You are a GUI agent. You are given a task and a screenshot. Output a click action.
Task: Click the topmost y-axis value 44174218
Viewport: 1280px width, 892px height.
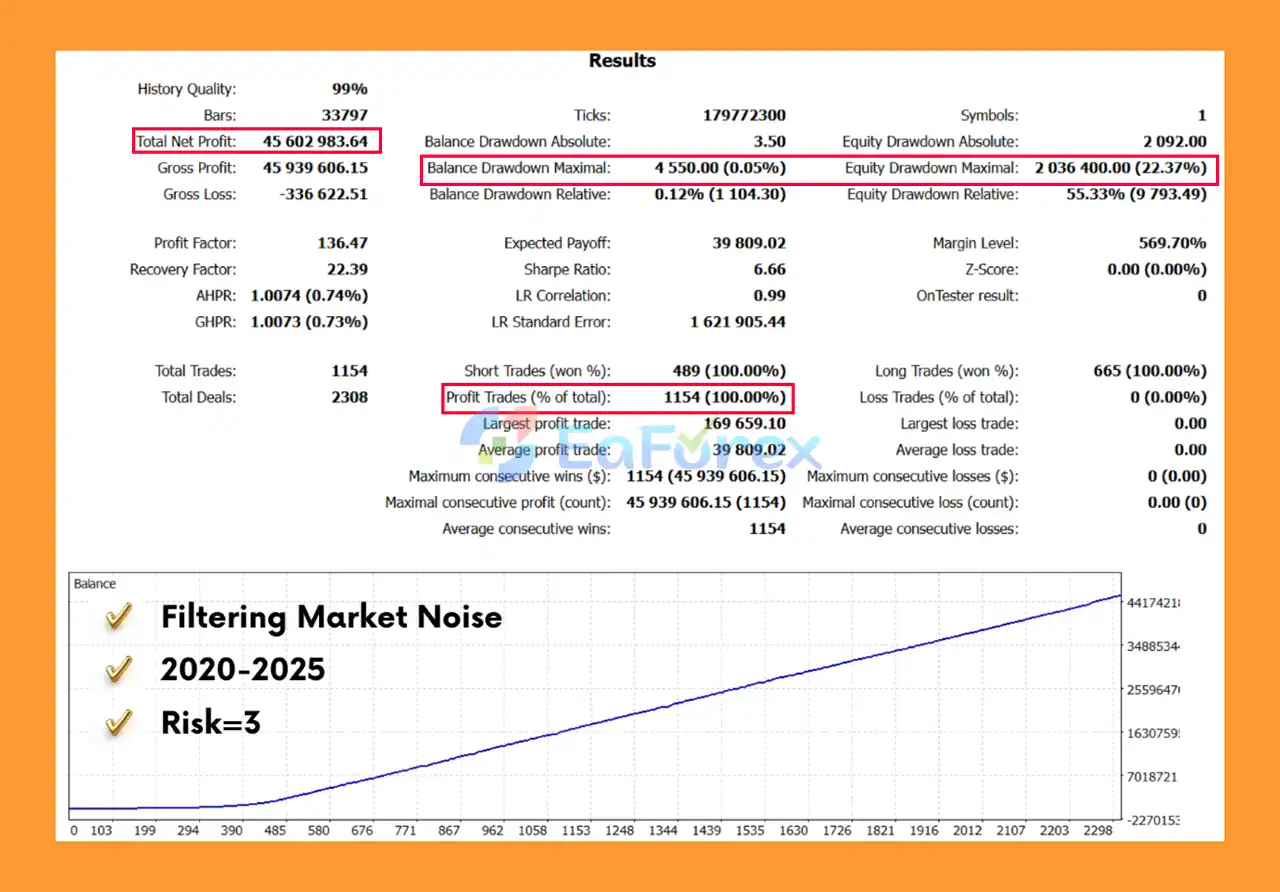pos(1153,602)
